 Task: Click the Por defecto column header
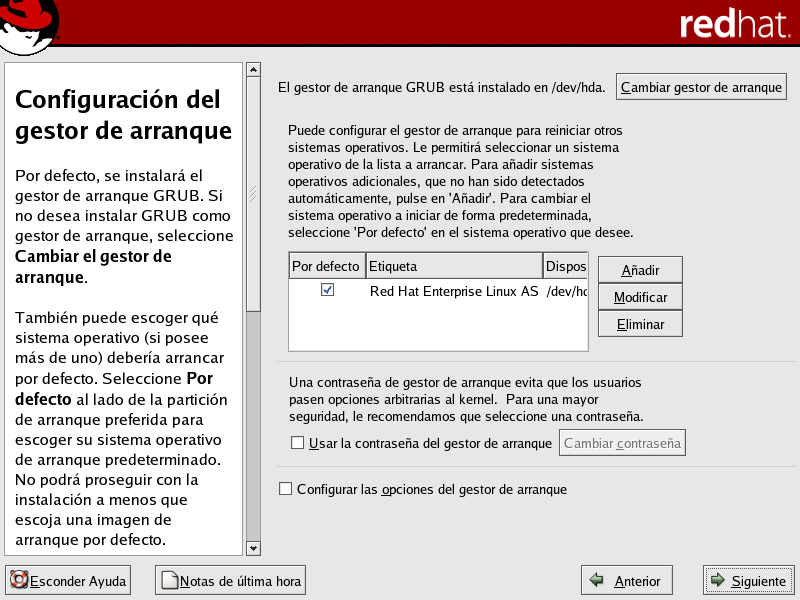(x=326, y=266)
